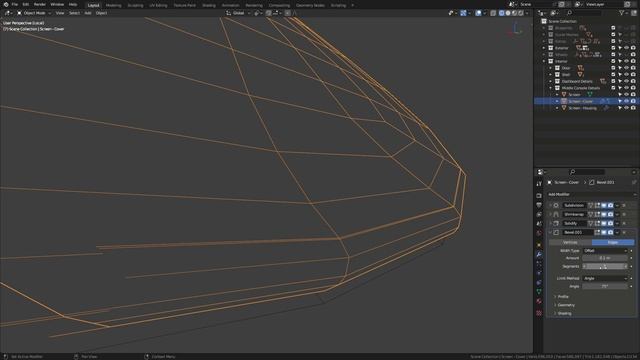Screen dimensions: 640x360
Task: Open the Material properties tab
Action: coord(539,301)
